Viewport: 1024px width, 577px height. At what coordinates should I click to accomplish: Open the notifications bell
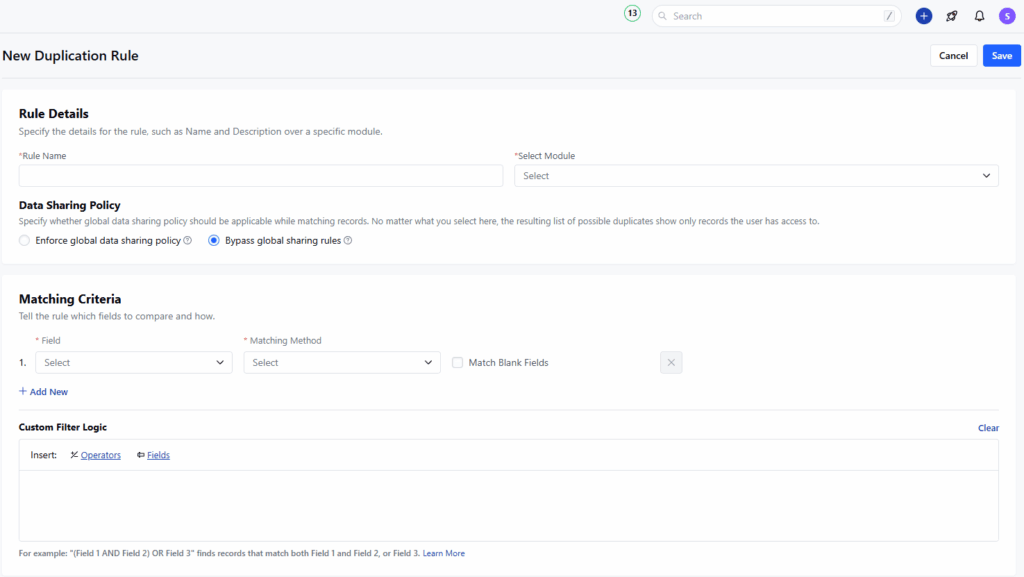(979, 16)
